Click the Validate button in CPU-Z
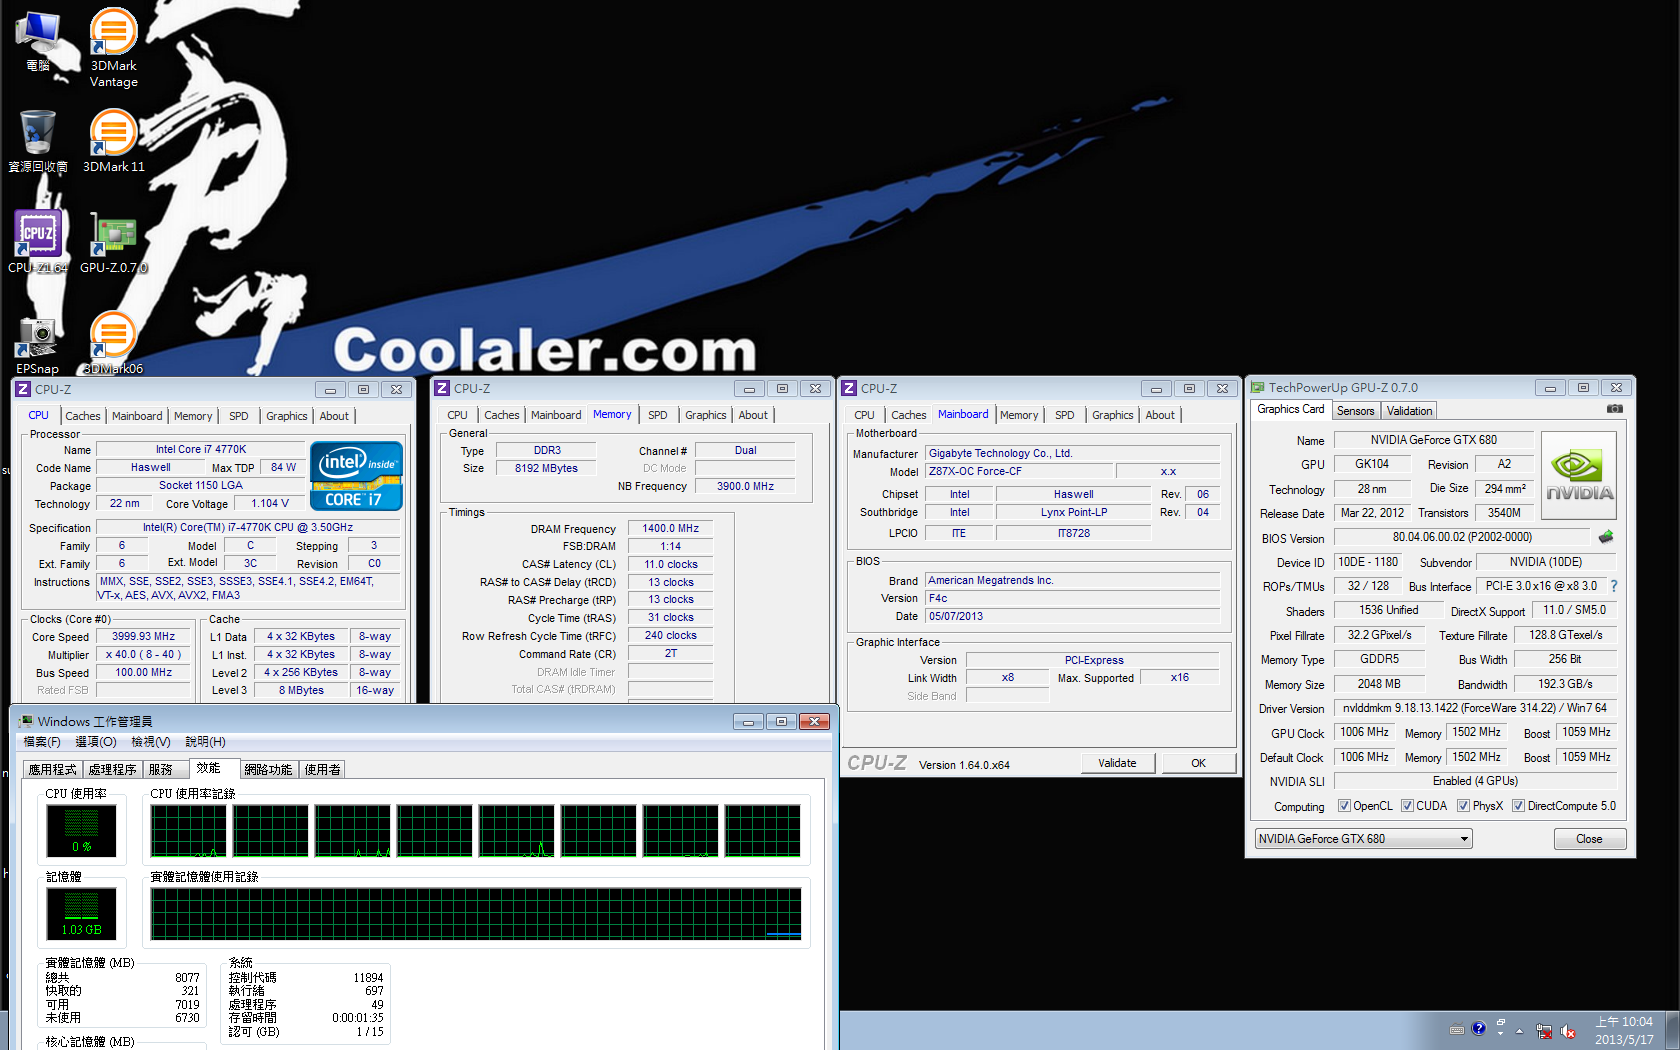The image size is (1680, 1050). [1117, 763]
